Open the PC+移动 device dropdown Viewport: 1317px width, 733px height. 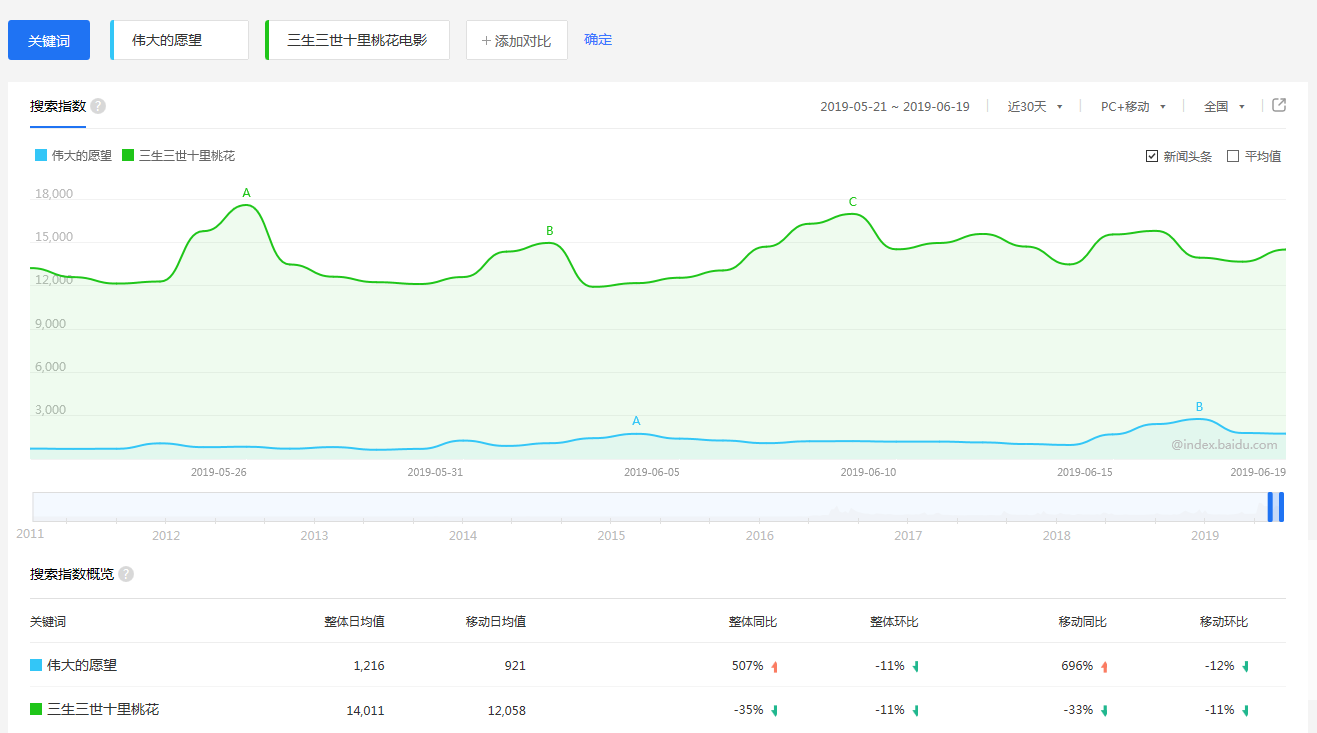(1133, 107)
